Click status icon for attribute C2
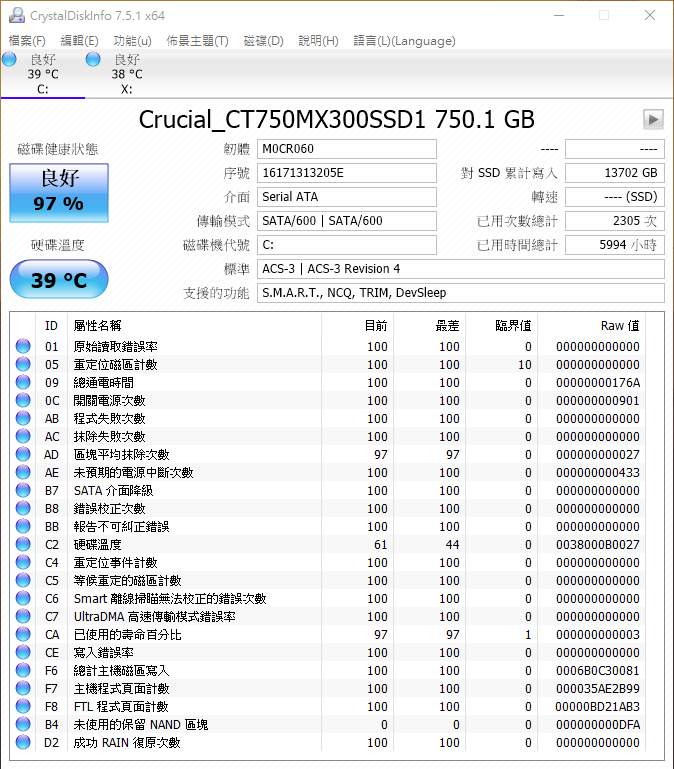Viewport: 674px width, 769px height. [x=23, y=544]
